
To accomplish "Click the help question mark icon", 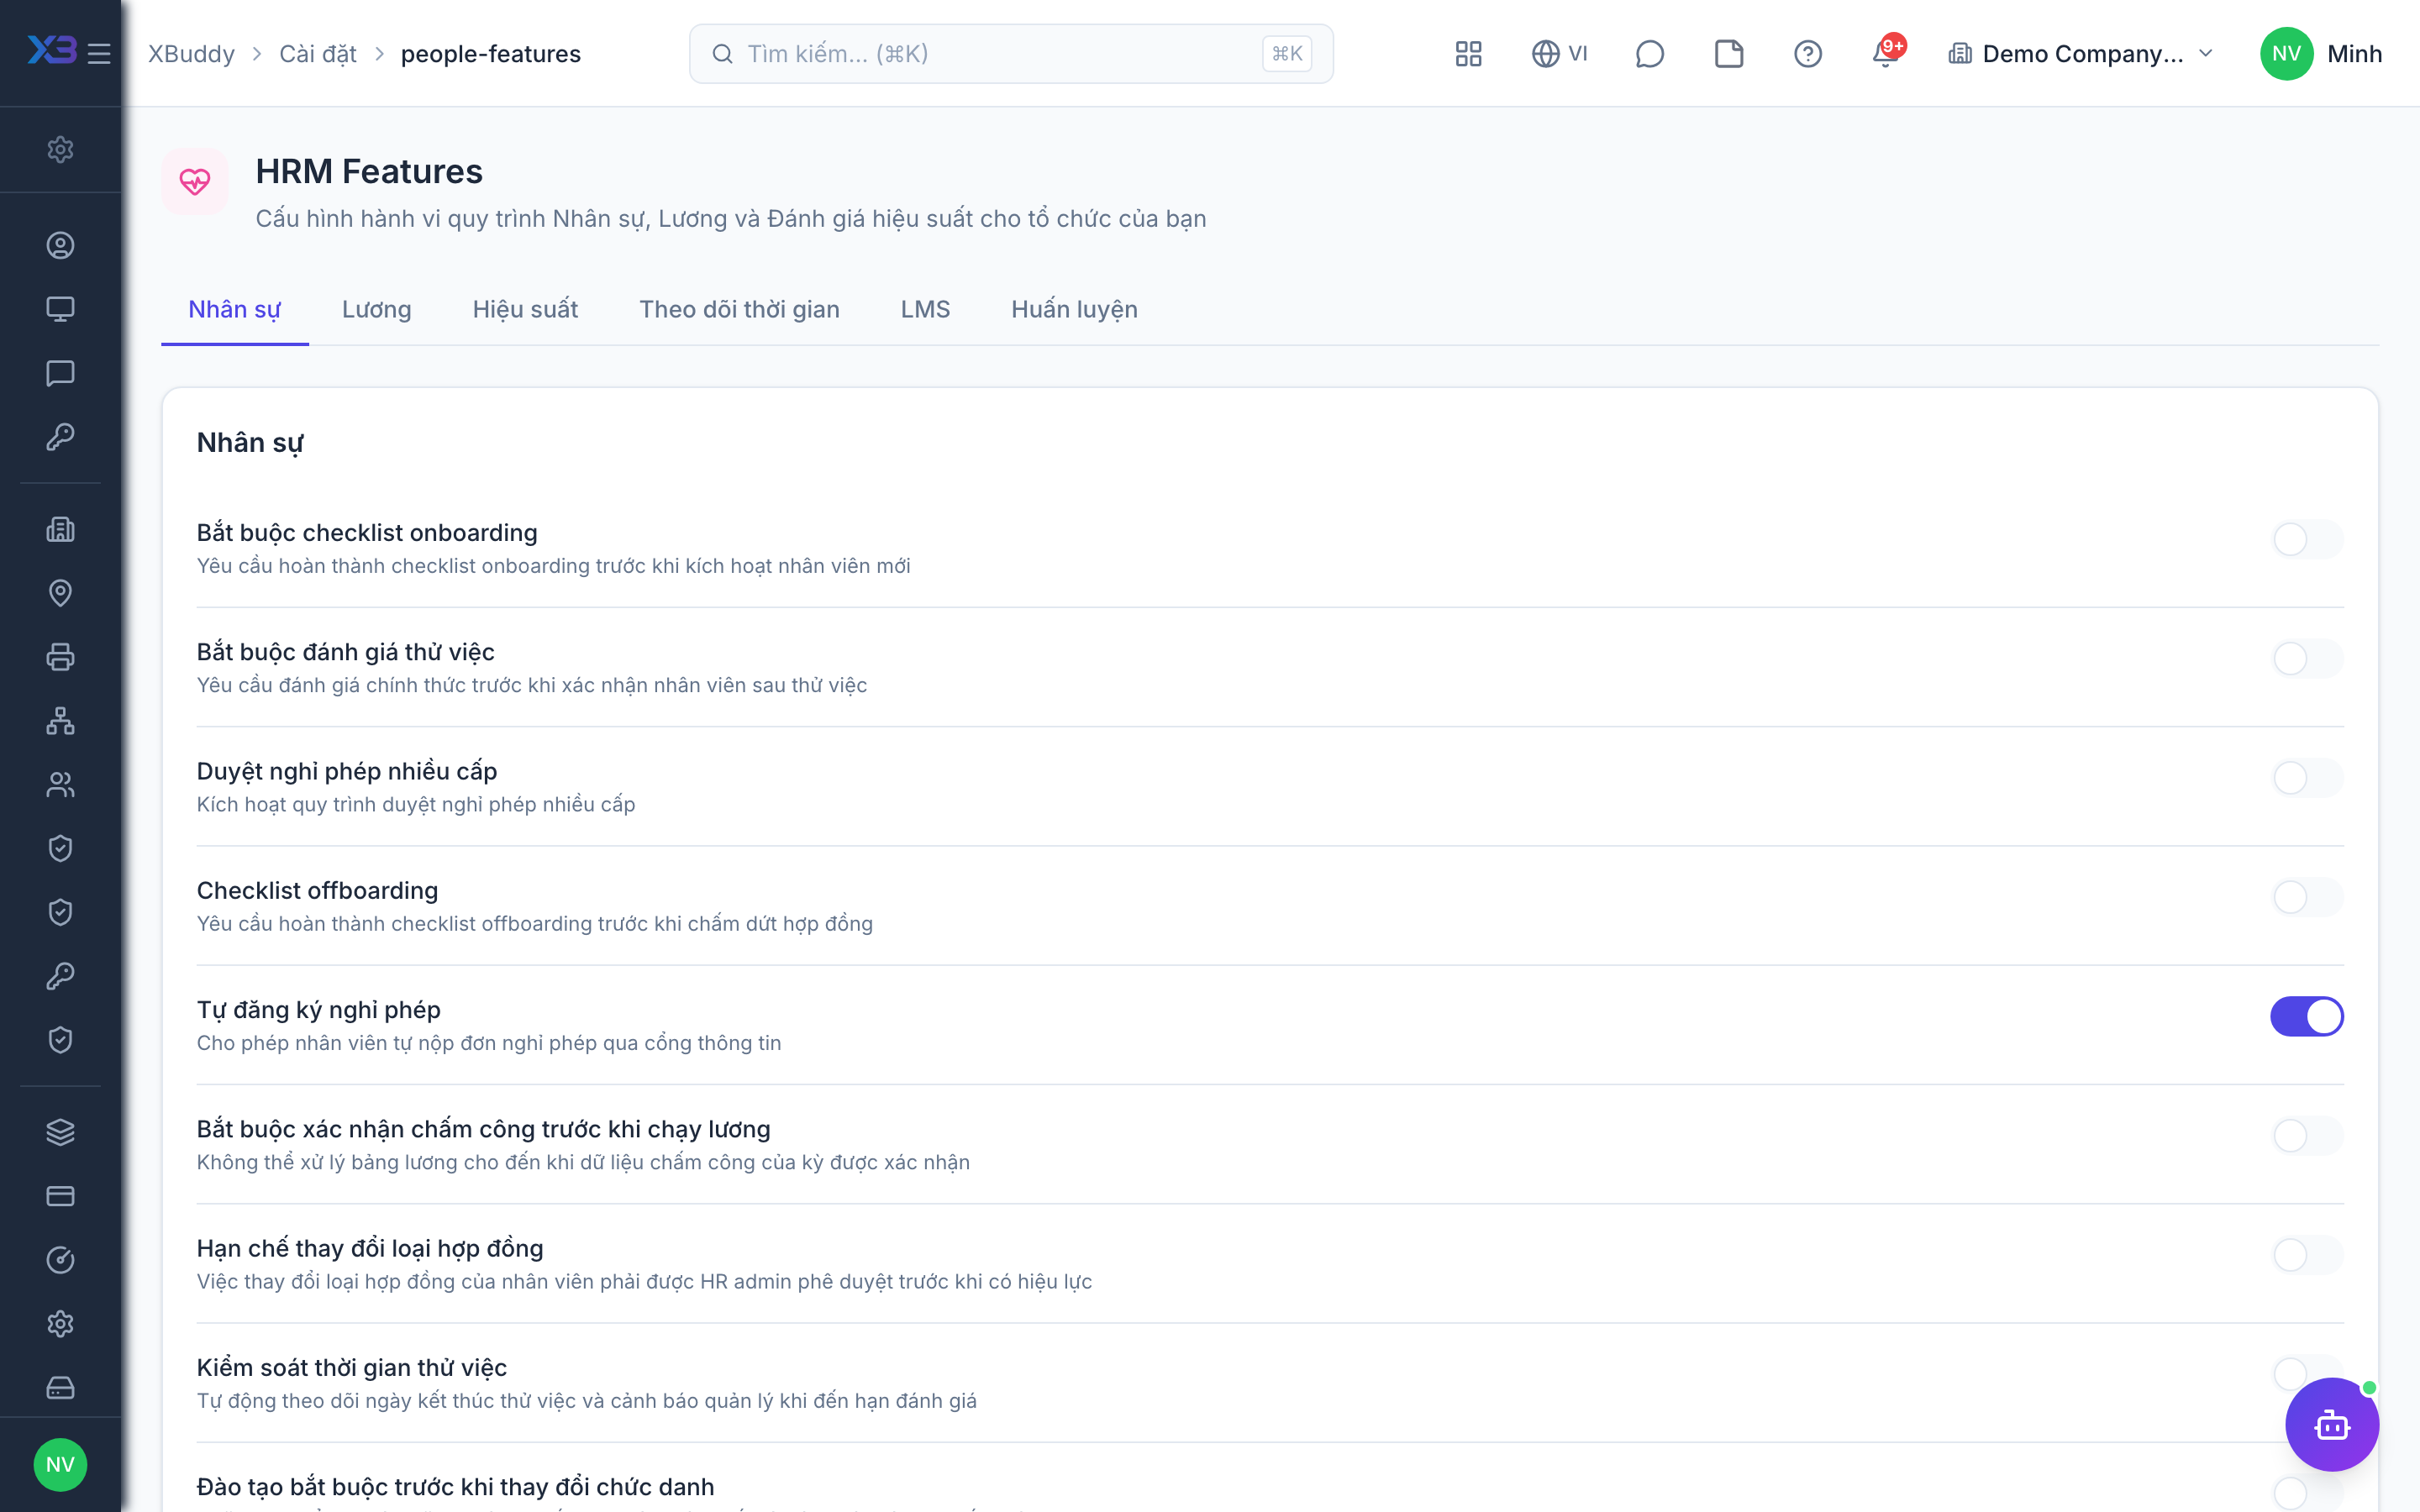I will point(1807,53).
